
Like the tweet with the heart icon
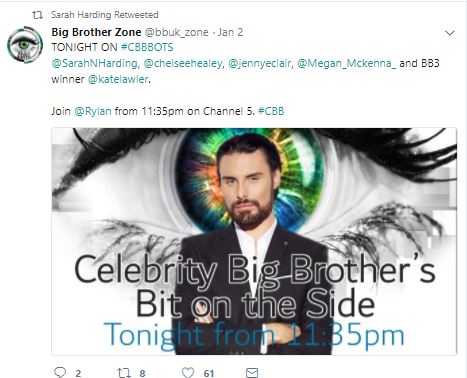click(x=188, y=372)
